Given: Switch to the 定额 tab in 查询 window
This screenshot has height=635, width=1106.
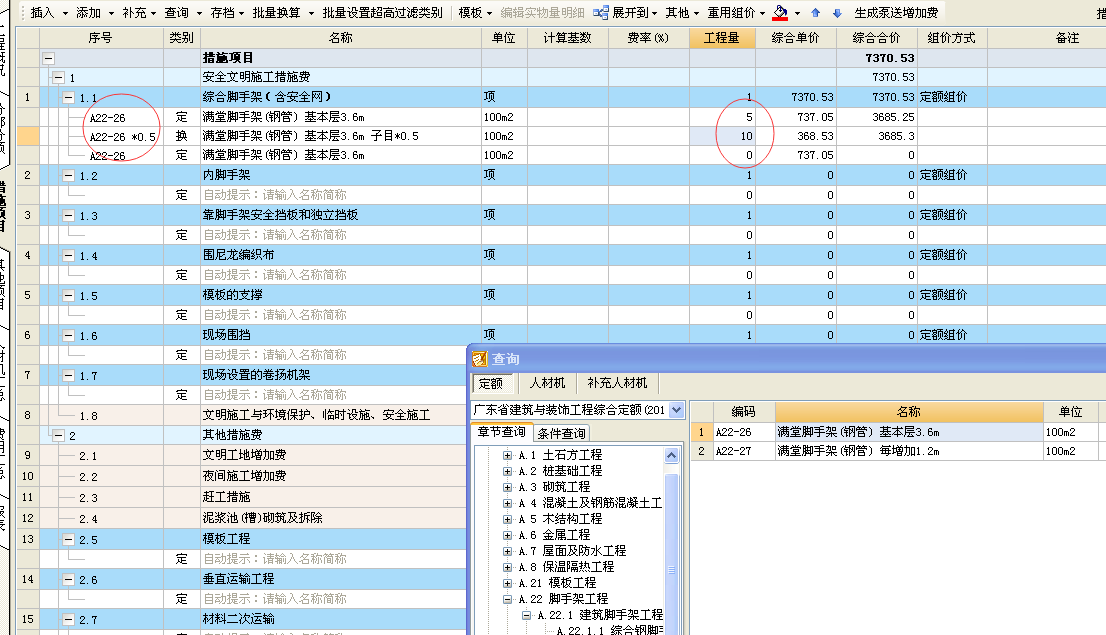Looking at the screenshot, I should 490,383.
